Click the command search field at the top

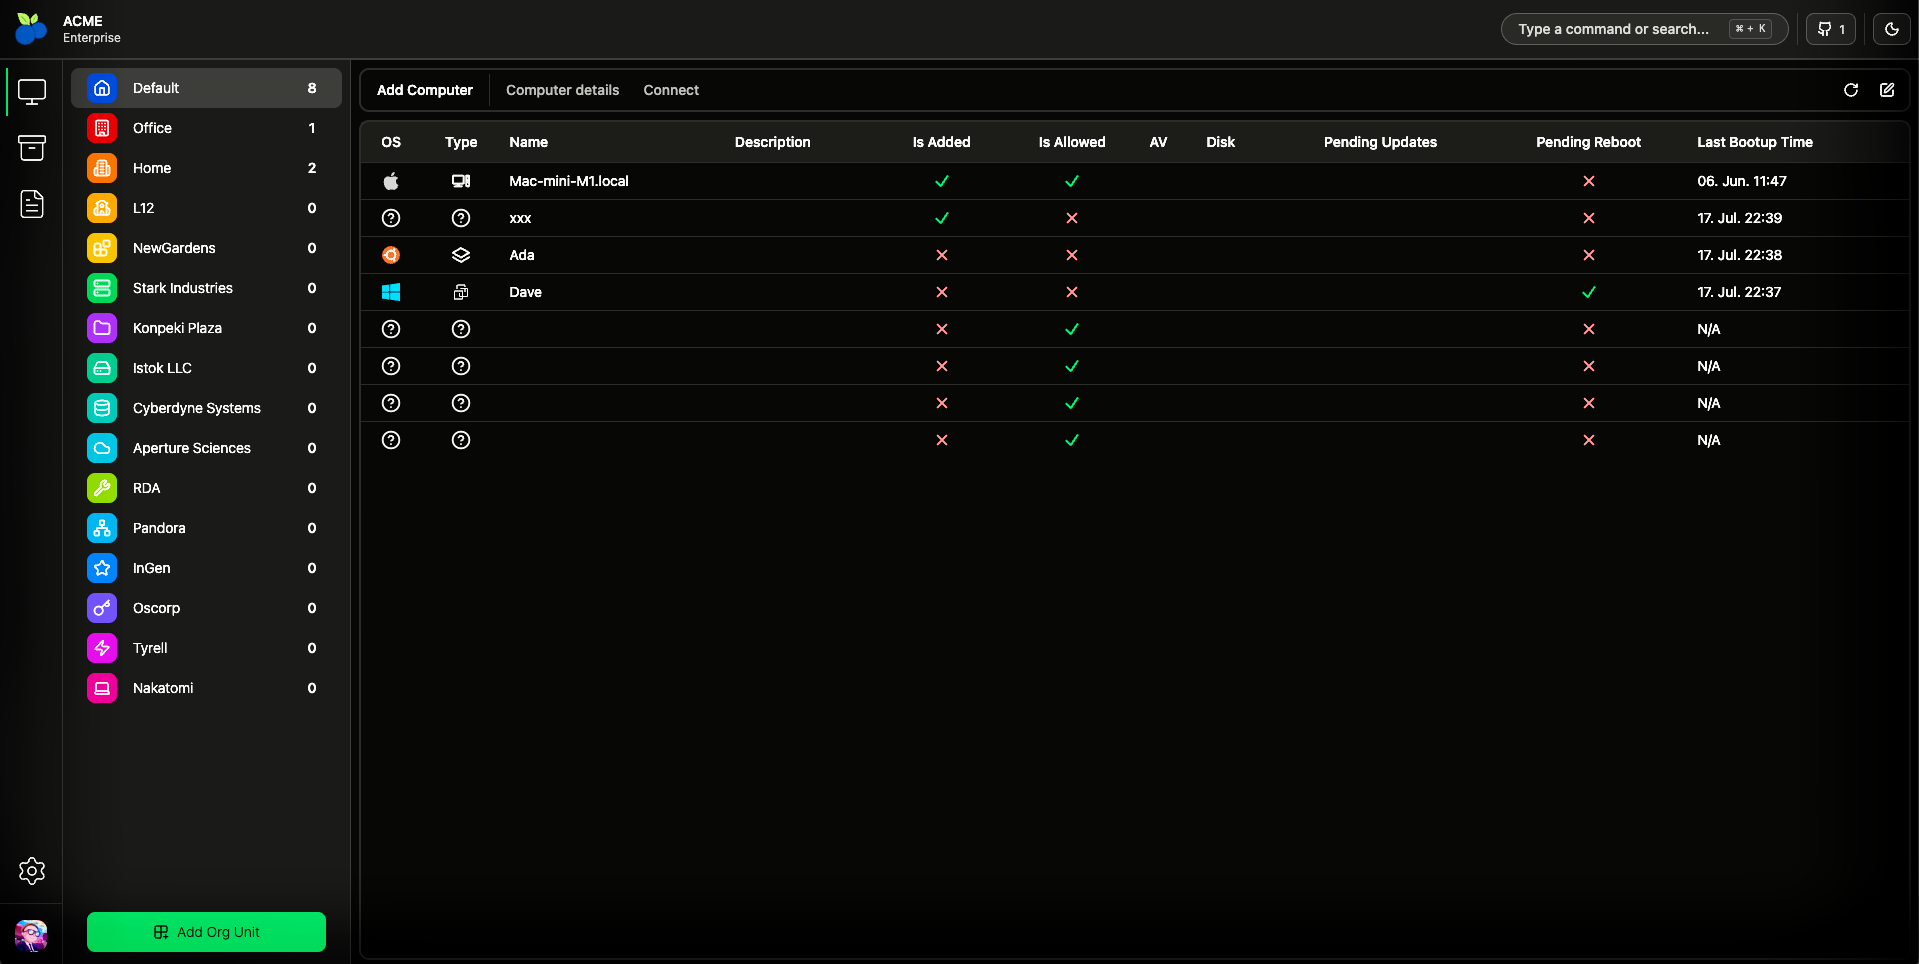[1644, 28]
